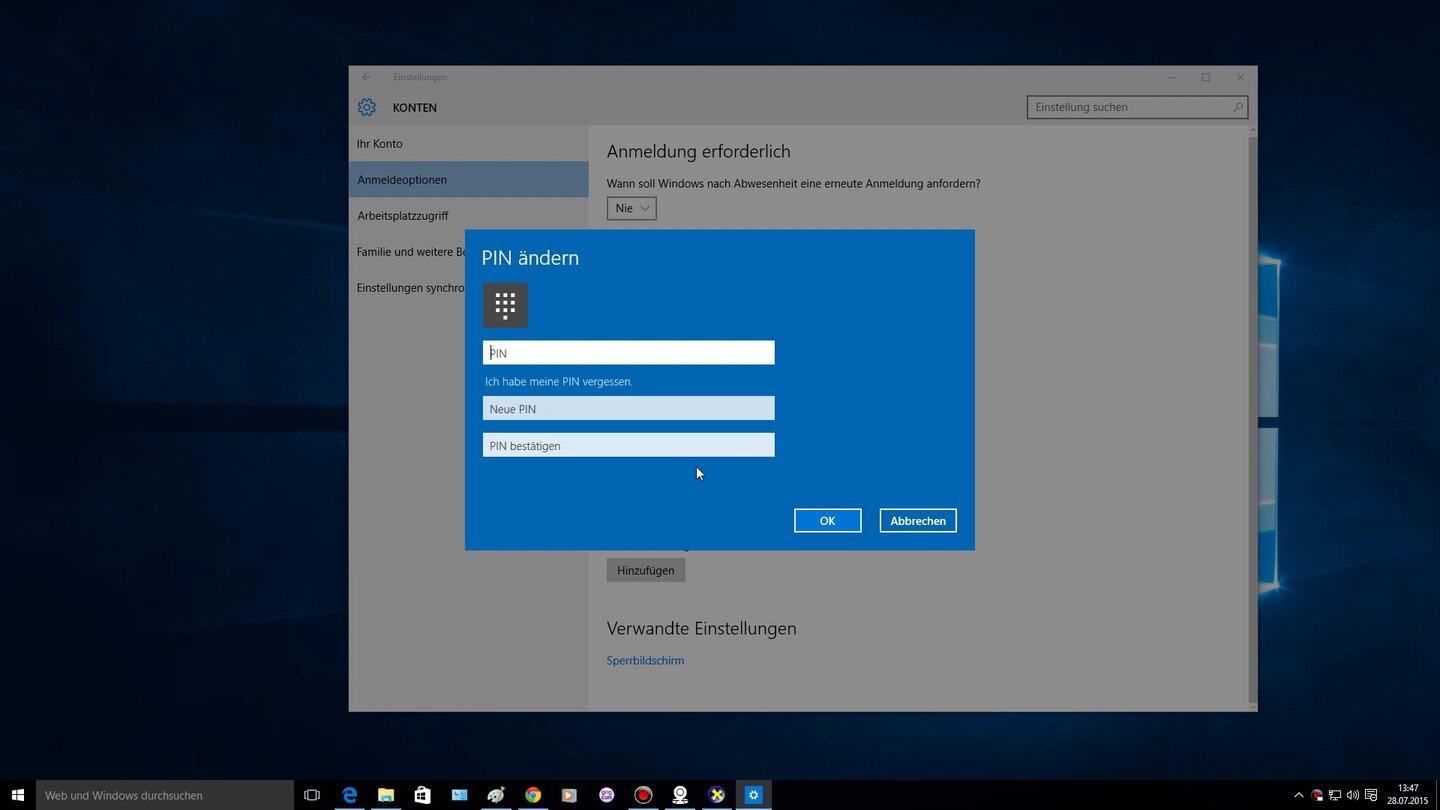The height and width of the screenshot is (810, 1440).
Task: Click the red record button taskbar icon
Action: (643, 795)
